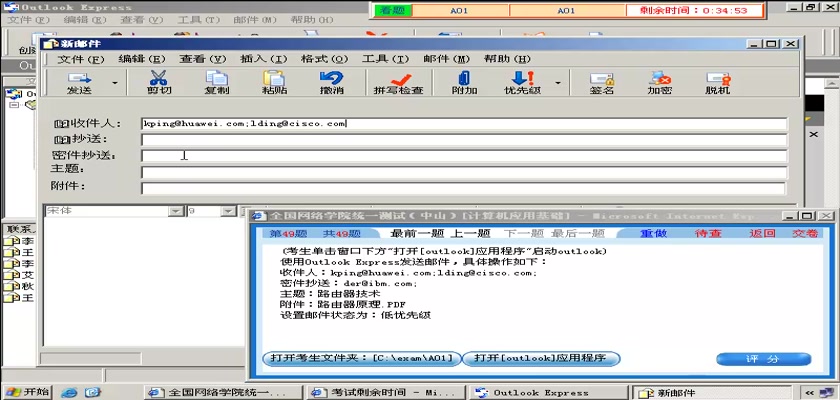Image resolution: width=840 pixels, height=400 pixels.
Task: Open the 邮件(M) menu in new mail window
Action: point(447,59)
